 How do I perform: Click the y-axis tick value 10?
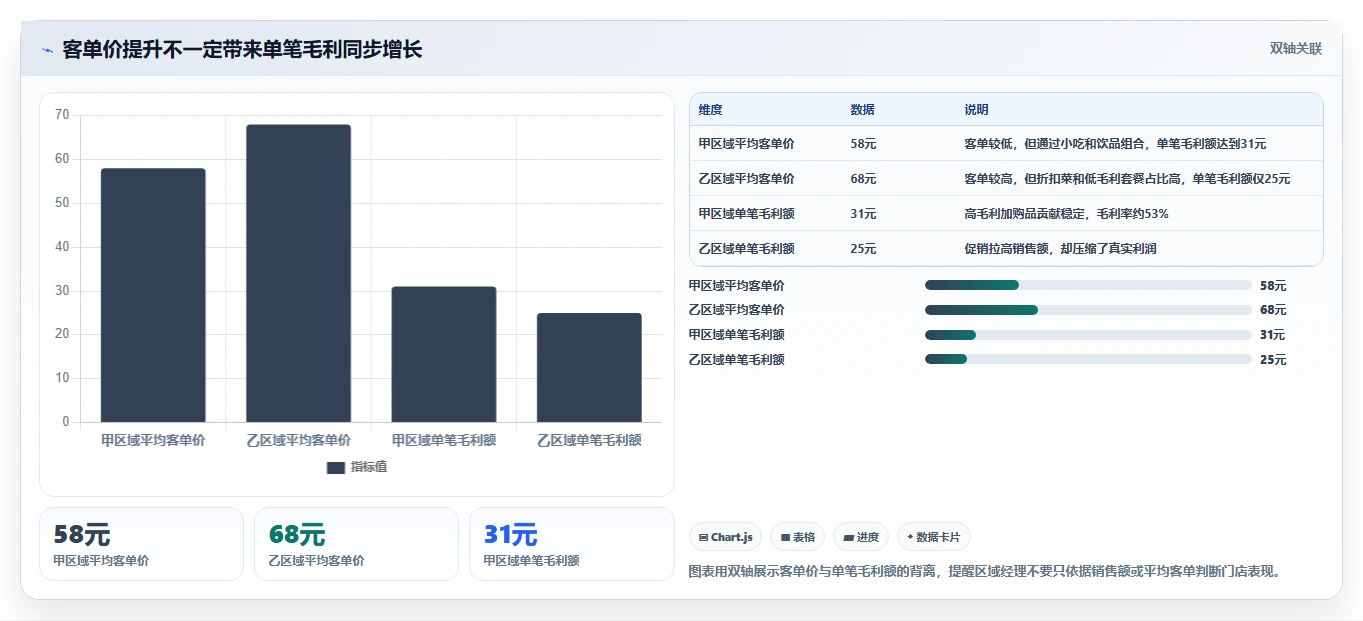coord(62,378)
